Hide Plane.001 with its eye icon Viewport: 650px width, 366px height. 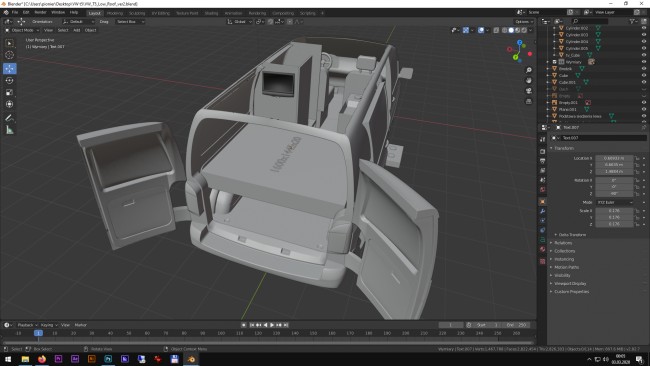644,109
